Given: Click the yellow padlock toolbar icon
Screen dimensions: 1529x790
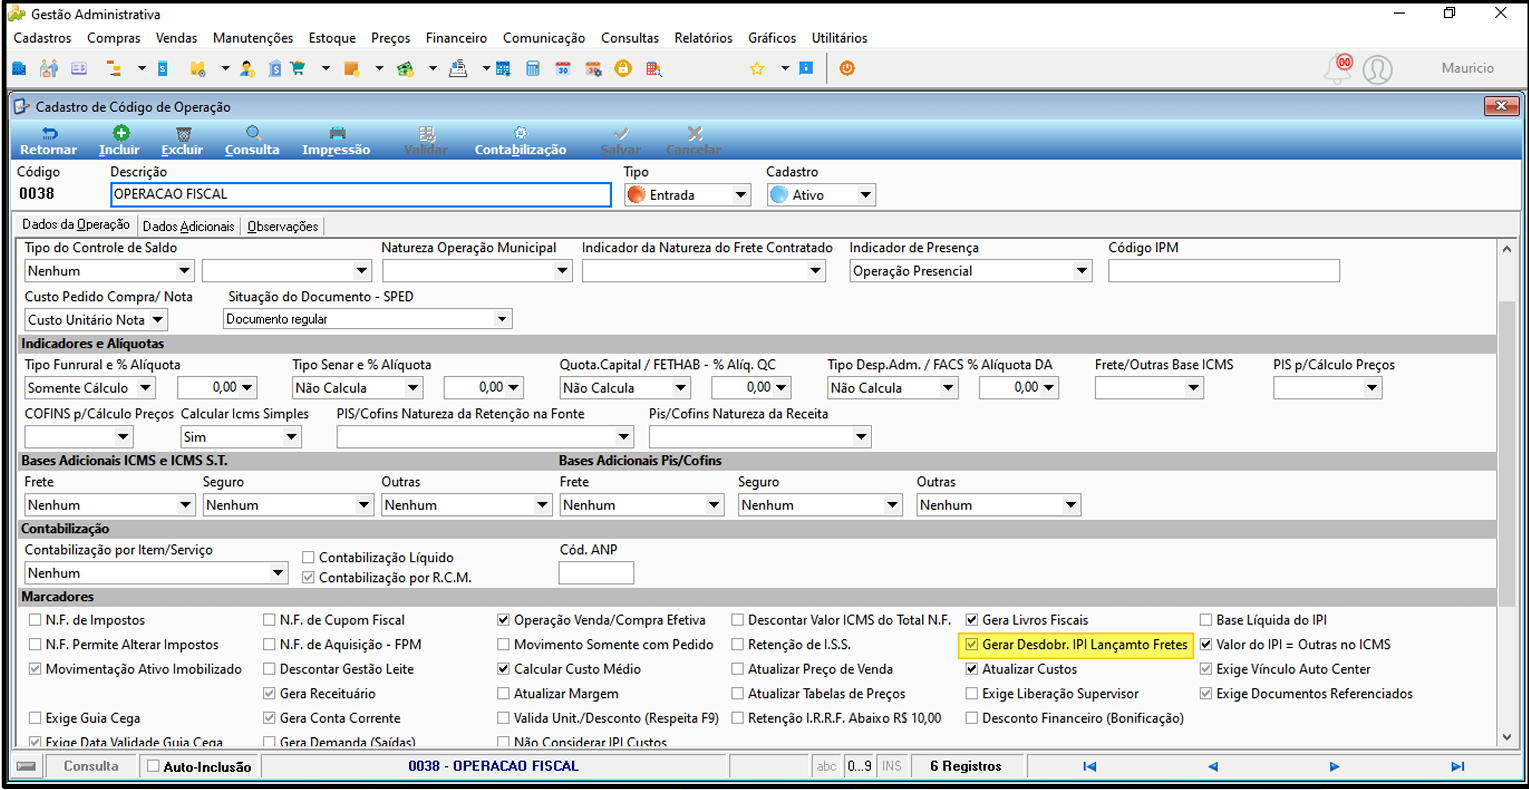Looking at the screenshot, I should pyautogui.click(x=623, y=69).
